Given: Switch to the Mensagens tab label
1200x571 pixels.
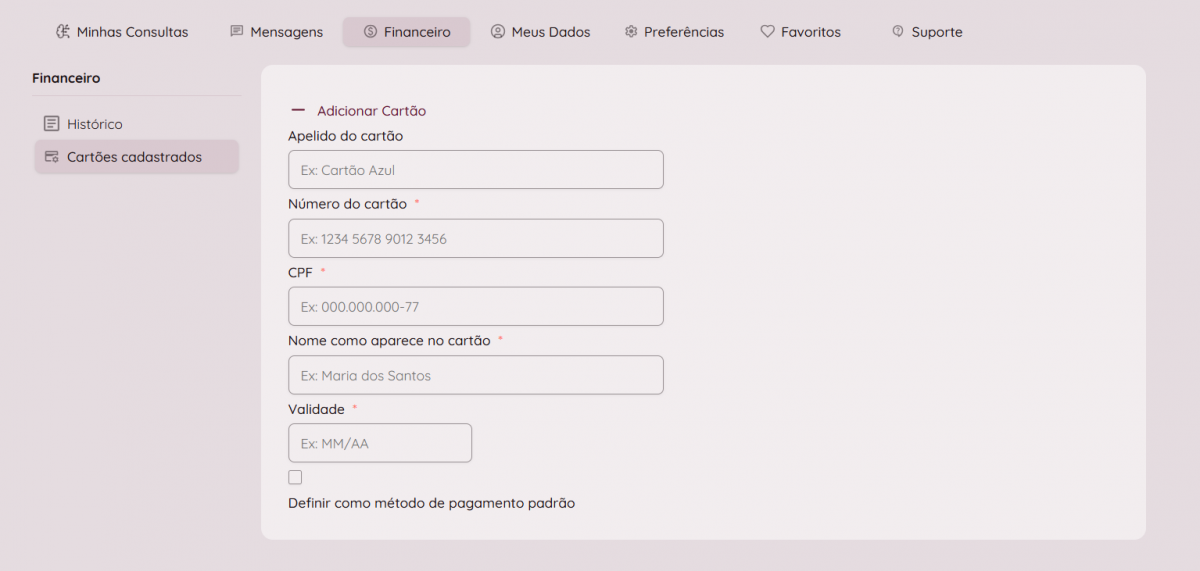Looking at the screenshot, I should [x=287, y=32].
